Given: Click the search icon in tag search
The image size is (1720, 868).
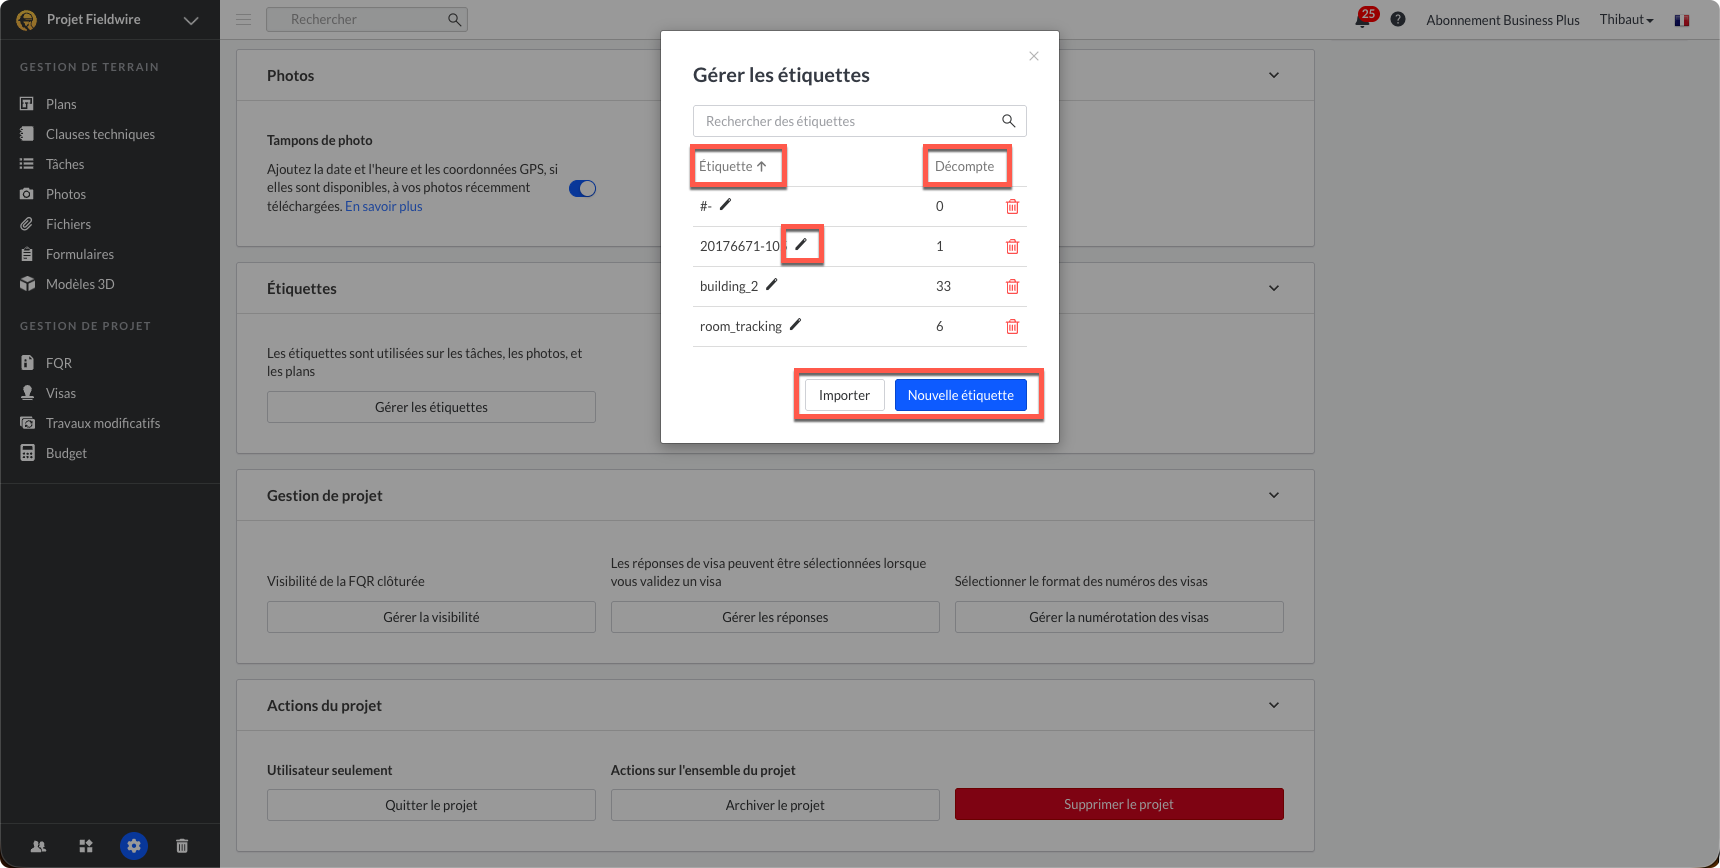Looking at the screenshot, I should [x=1009, y=121].
